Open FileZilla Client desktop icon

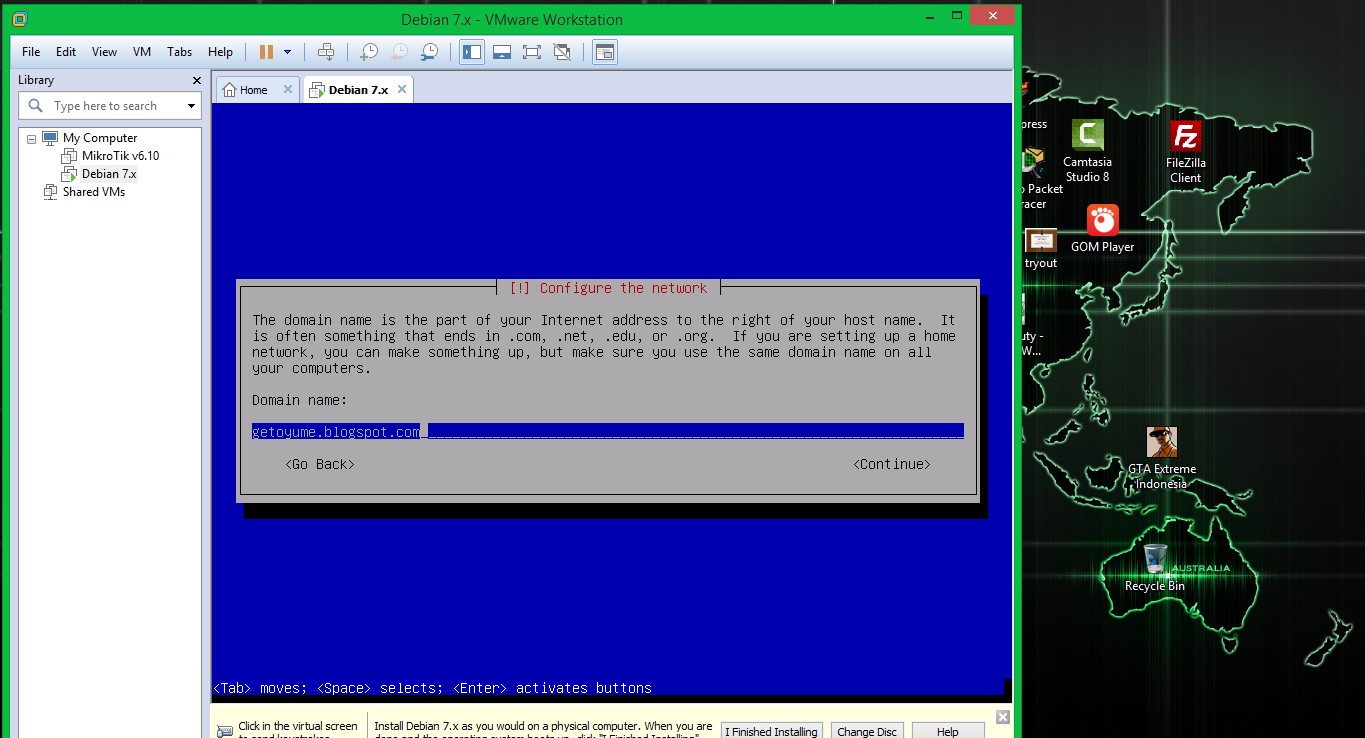pyautogui.click(x=1186, y=153)
